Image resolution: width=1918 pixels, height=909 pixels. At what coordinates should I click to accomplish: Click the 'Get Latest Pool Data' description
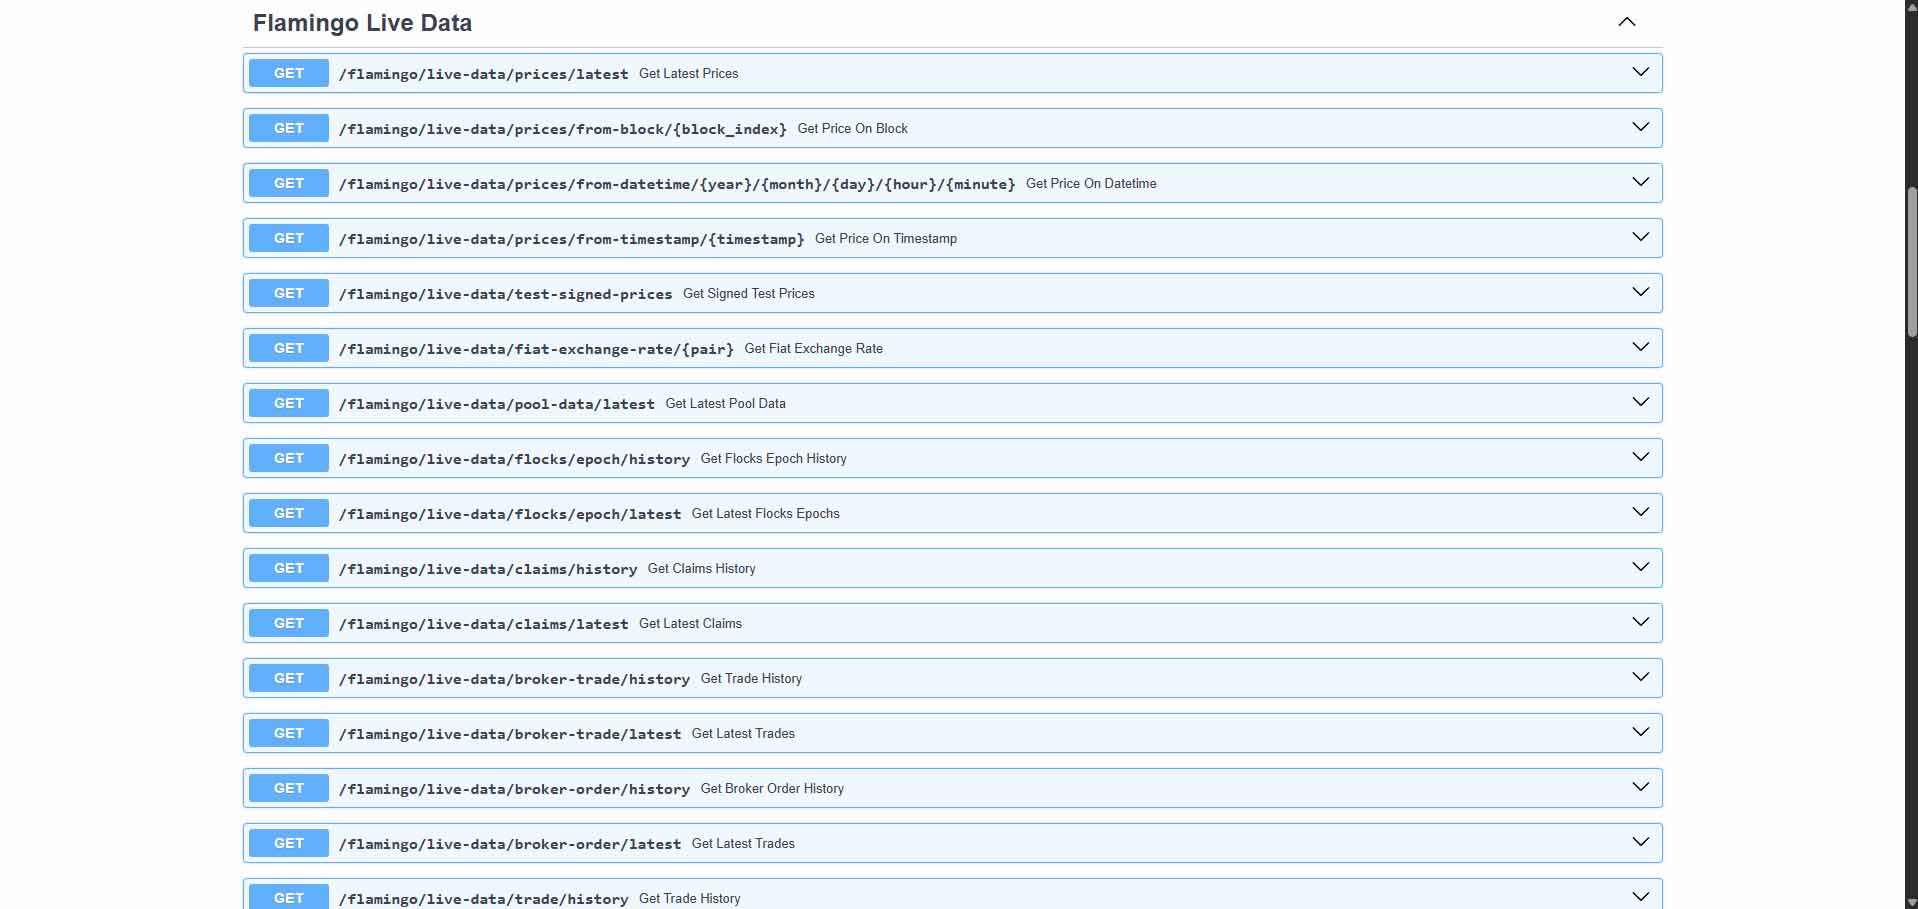pyautogui.click(x=726, y=403)
